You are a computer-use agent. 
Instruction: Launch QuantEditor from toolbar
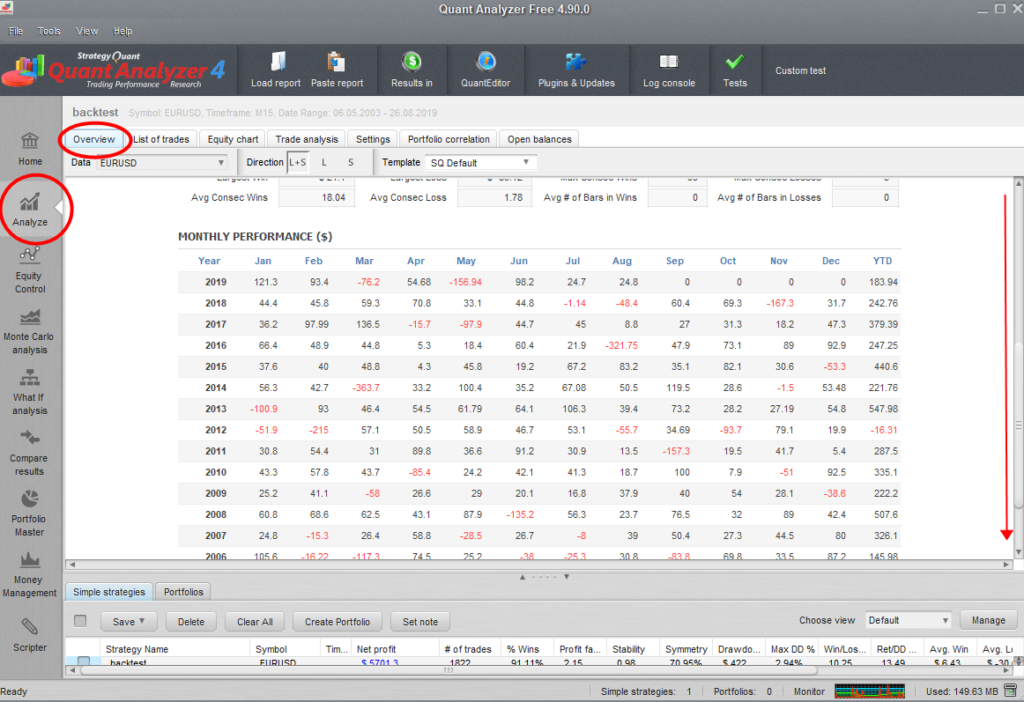point(485,70)
